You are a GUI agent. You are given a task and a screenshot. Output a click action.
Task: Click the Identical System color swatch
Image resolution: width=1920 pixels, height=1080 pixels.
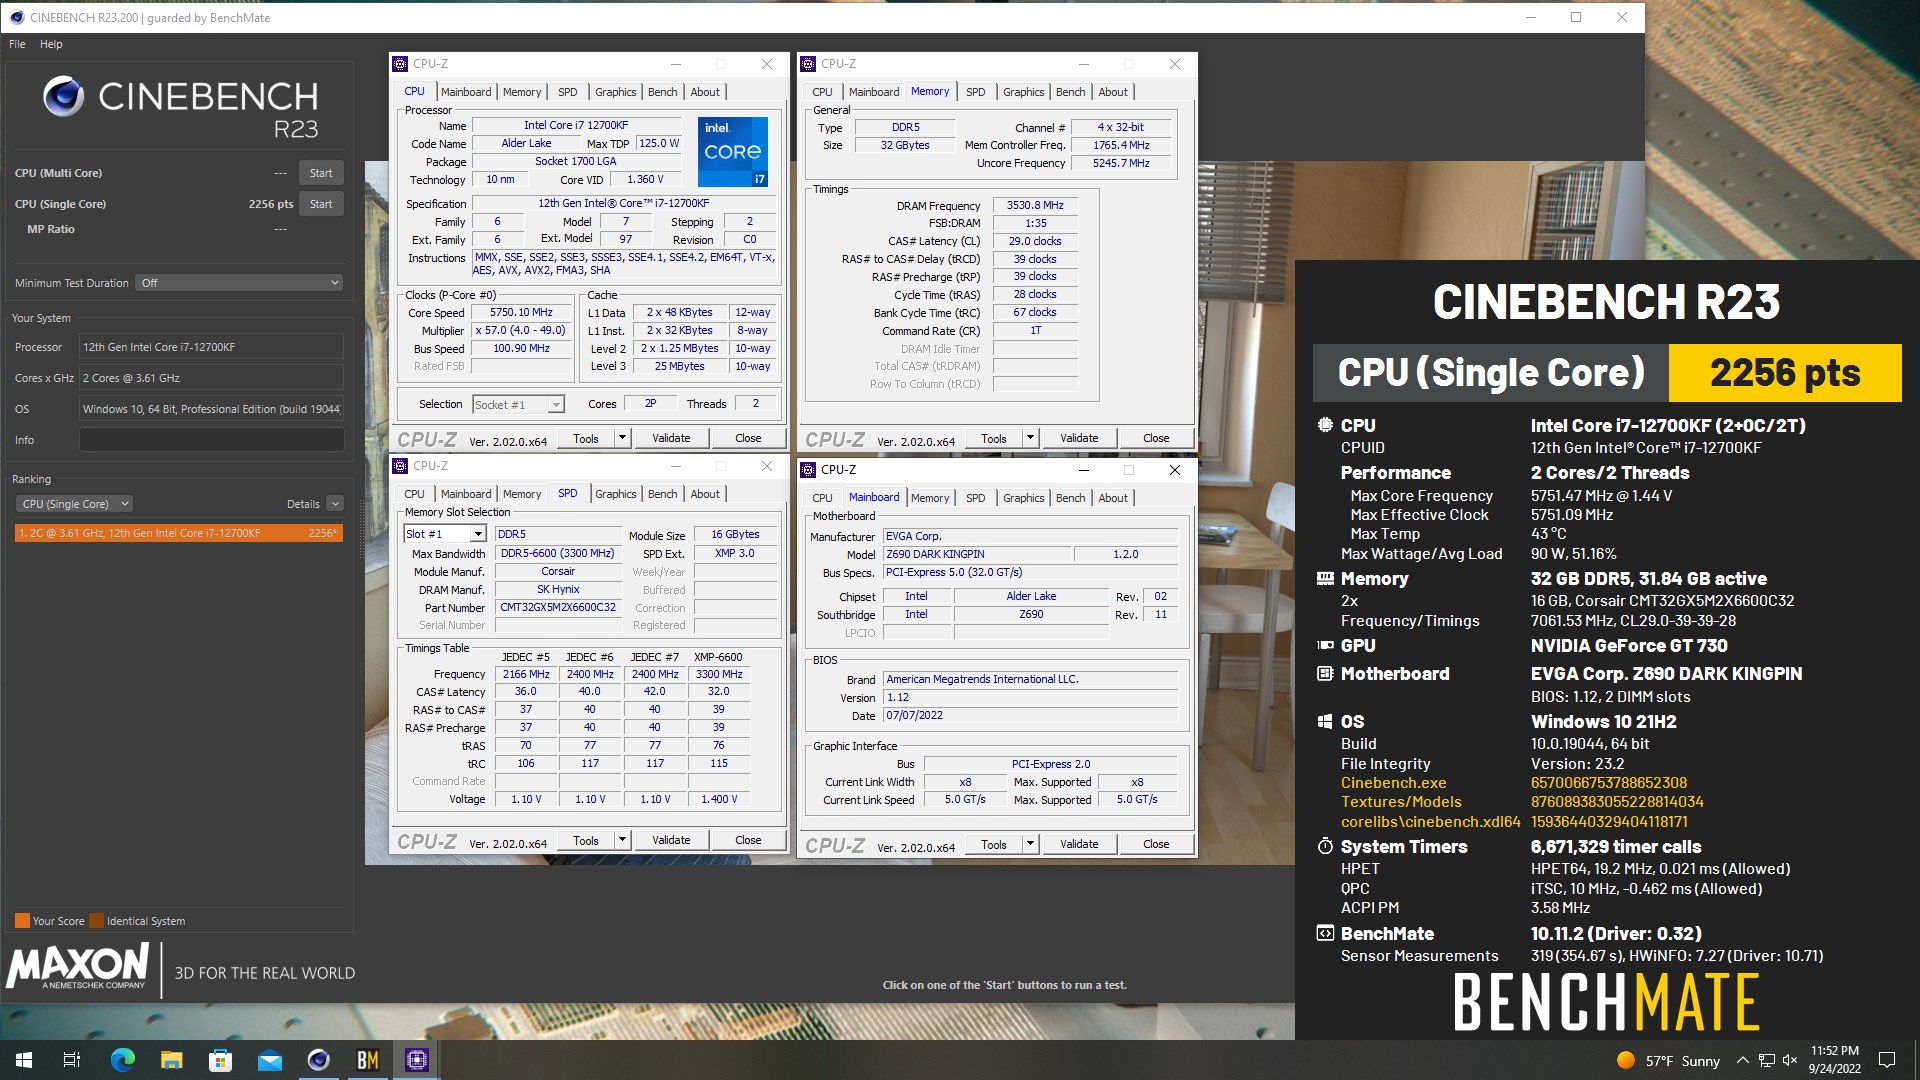click(x=96, y=921)
